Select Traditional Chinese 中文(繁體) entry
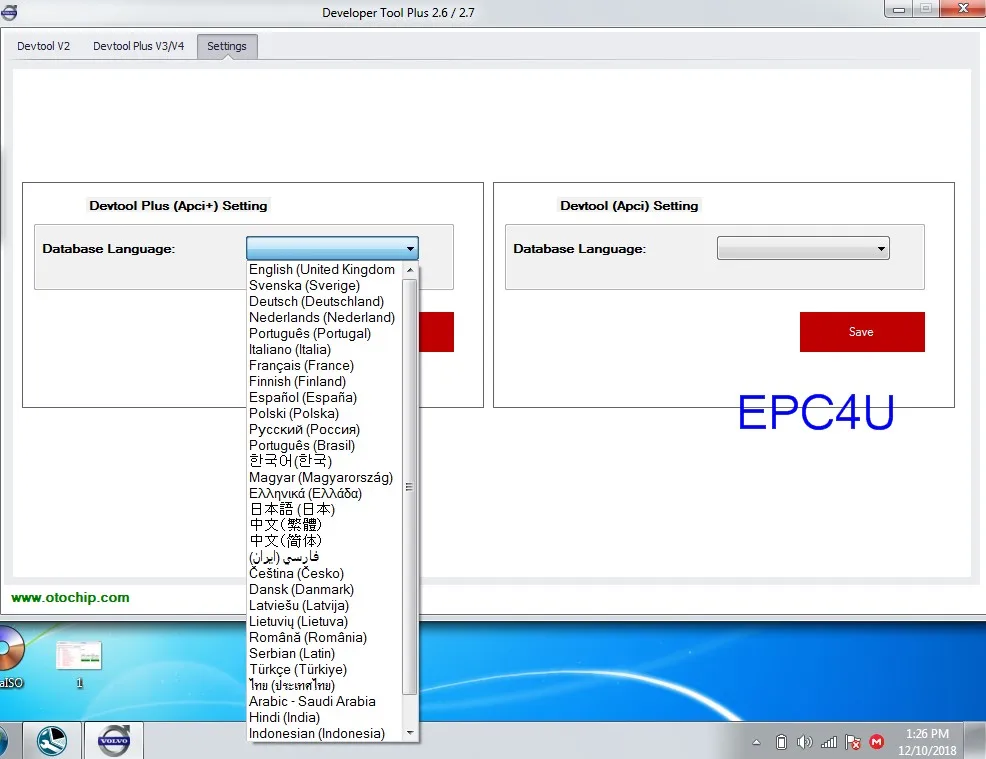Viewport: 986px width, 759px height. (324, 524)
